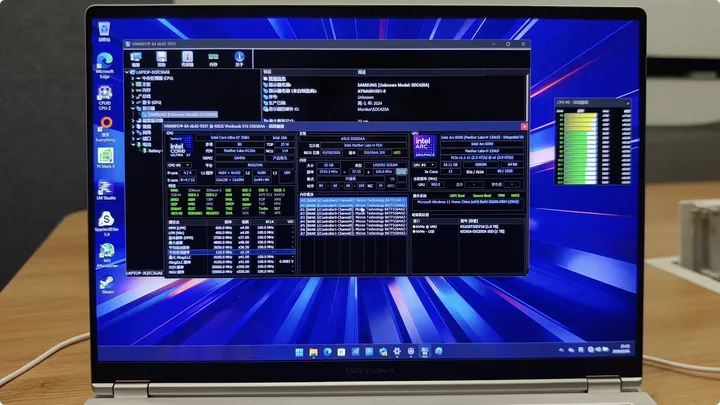Select memory module #7 BANK row
The width and height of the screenshot is (720, 405).
[x=353, y=233]
